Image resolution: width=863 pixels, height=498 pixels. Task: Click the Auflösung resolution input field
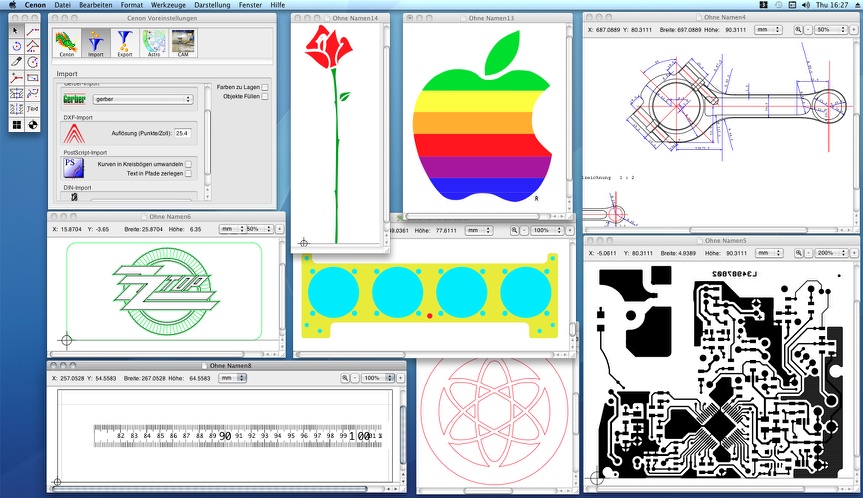tap(185, 132)
